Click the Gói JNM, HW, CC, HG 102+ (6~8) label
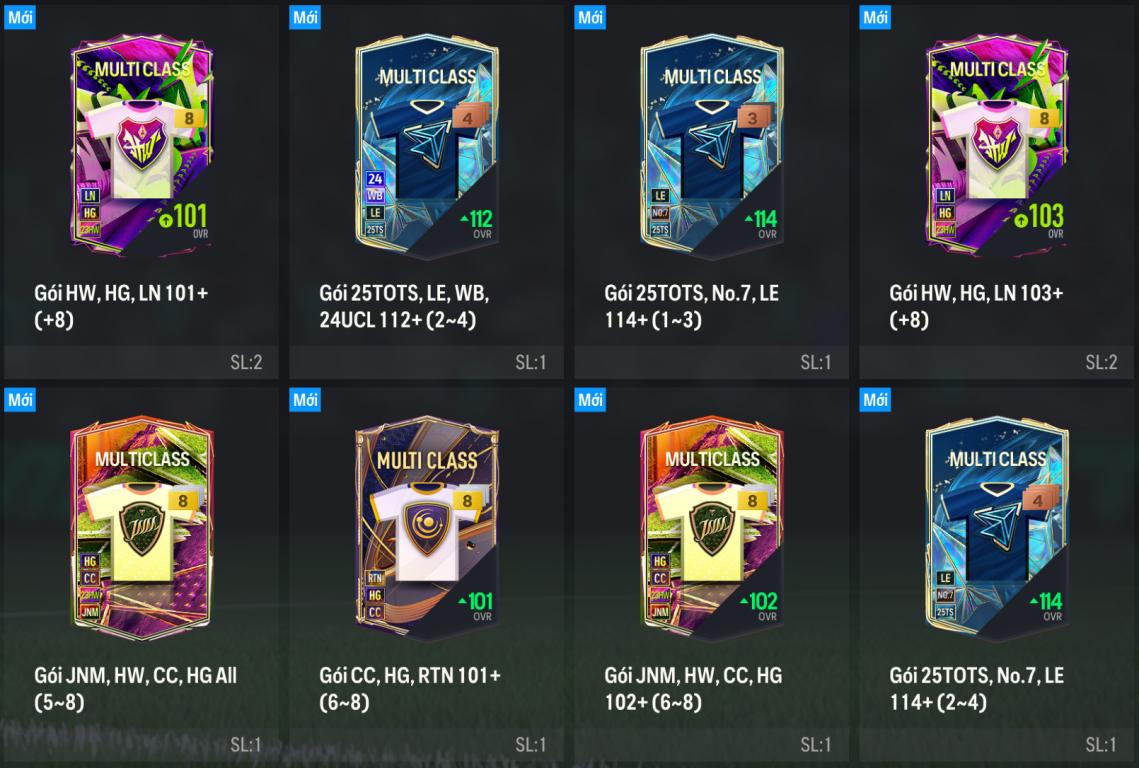 [693, 688]
